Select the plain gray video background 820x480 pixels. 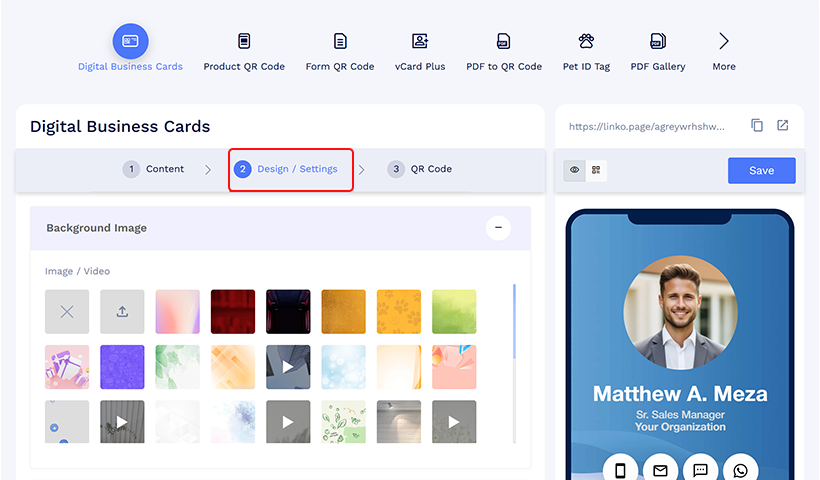pyautogui.click(x=288, y=422)
